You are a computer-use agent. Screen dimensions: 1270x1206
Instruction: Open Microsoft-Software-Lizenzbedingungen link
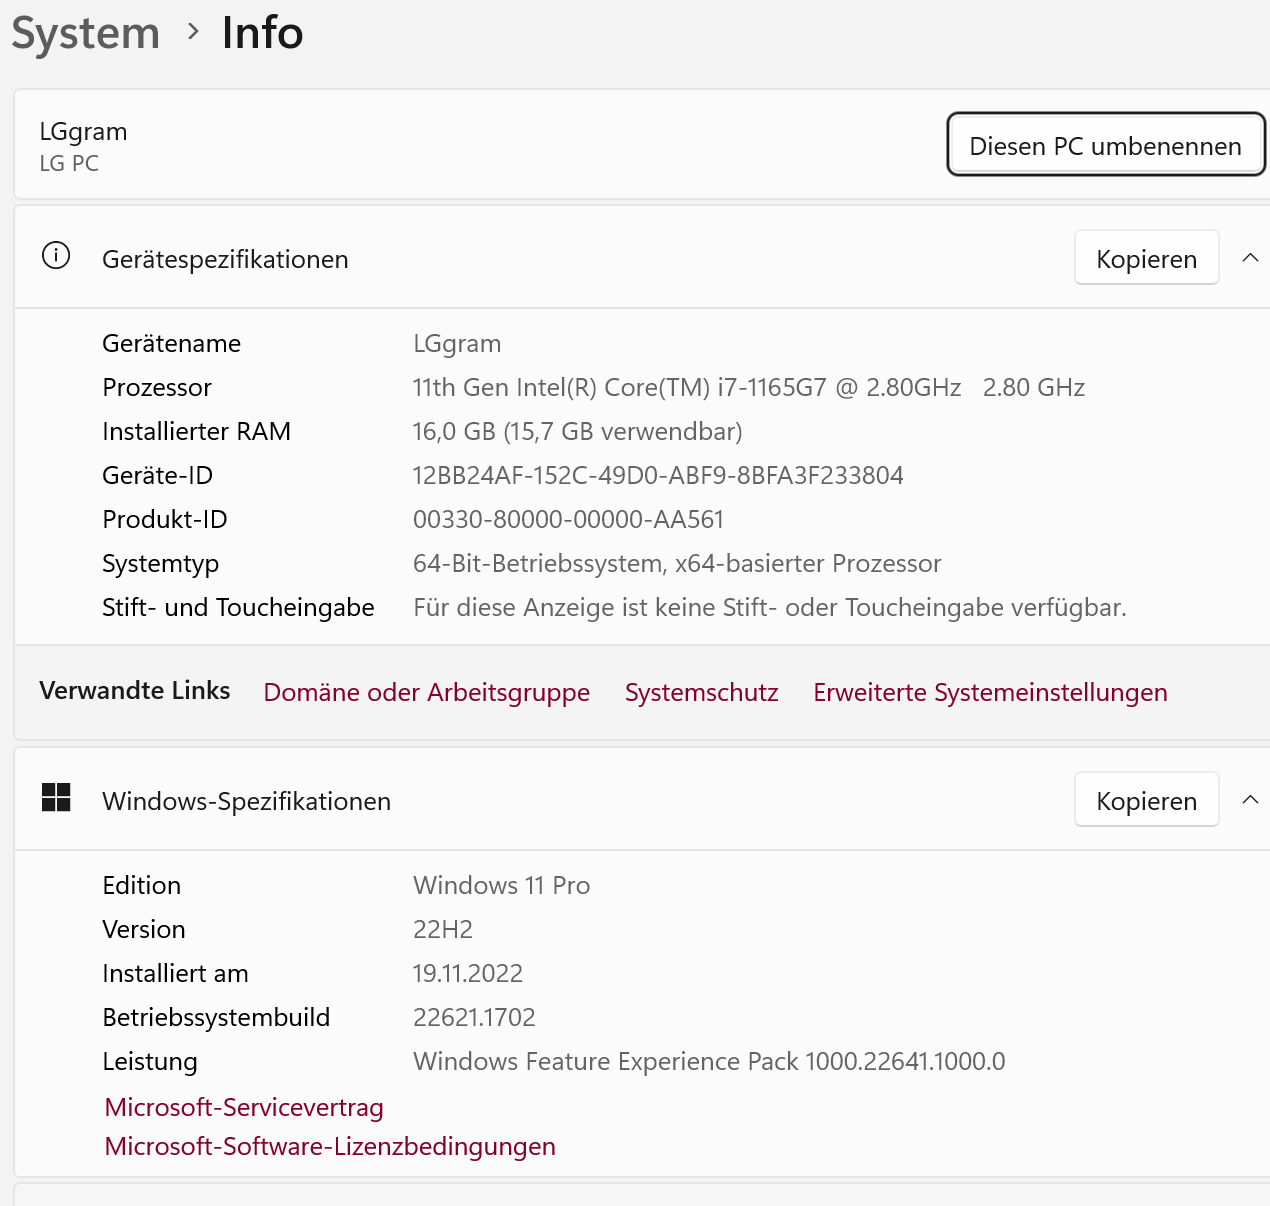pos(330,1146)
